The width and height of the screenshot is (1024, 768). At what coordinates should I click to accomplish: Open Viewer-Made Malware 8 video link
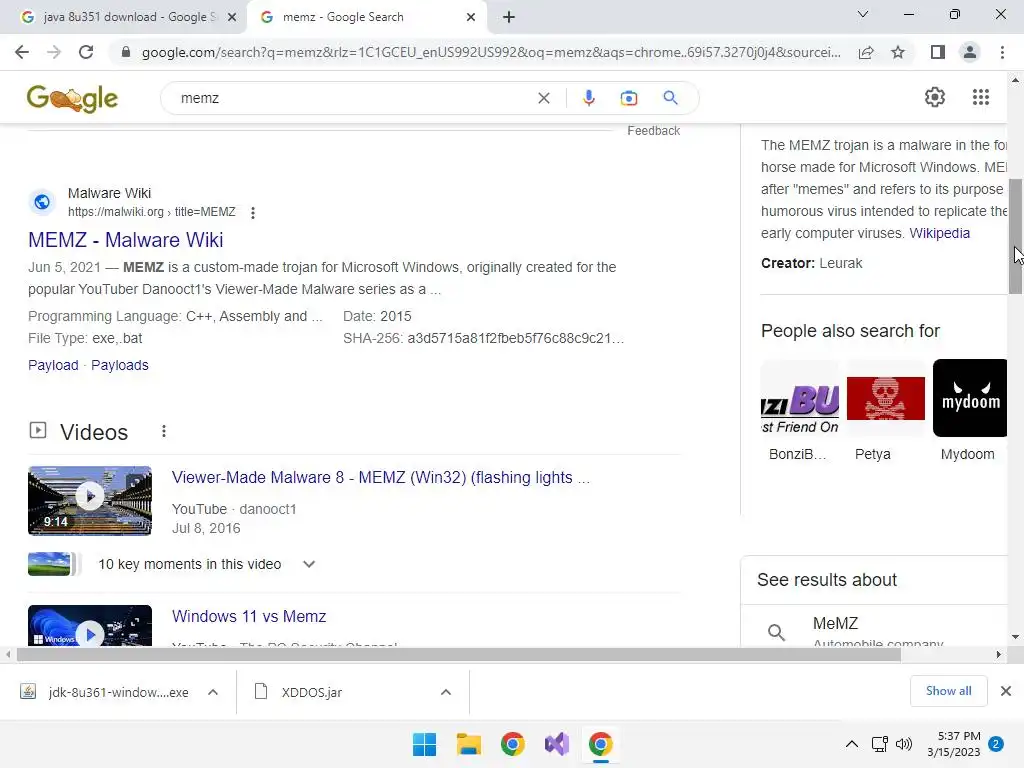coord(381,477)
